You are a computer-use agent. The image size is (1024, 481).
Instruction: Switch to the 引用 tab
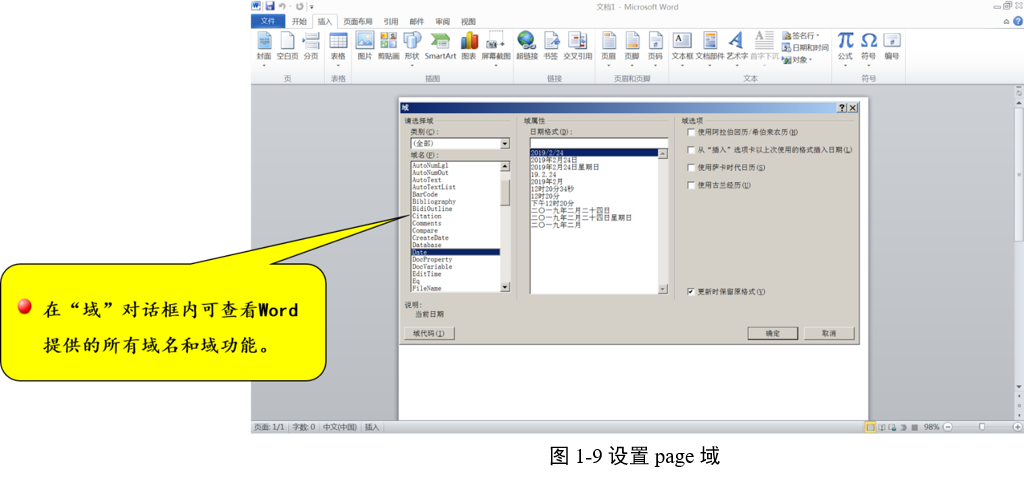point(391,22)
